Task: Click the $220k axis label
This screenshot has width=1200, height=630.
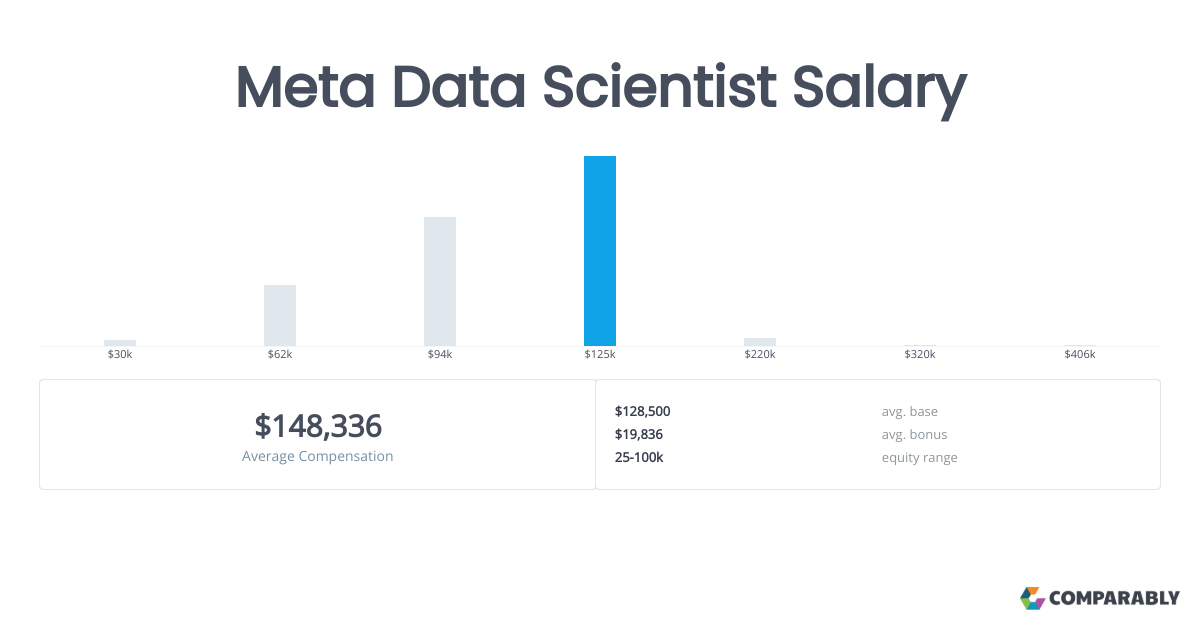Action: (760, 355)
